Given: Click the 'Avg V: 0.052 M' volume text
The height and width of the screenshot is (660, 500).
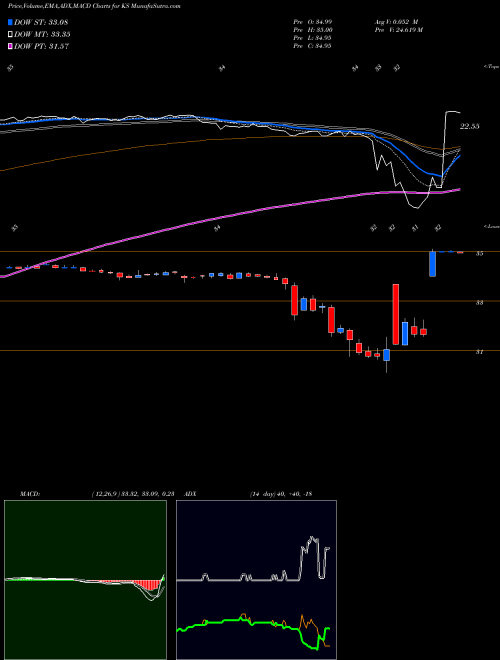Looking at the screenshot, I should pyautogui.click(x=396, y=22).
